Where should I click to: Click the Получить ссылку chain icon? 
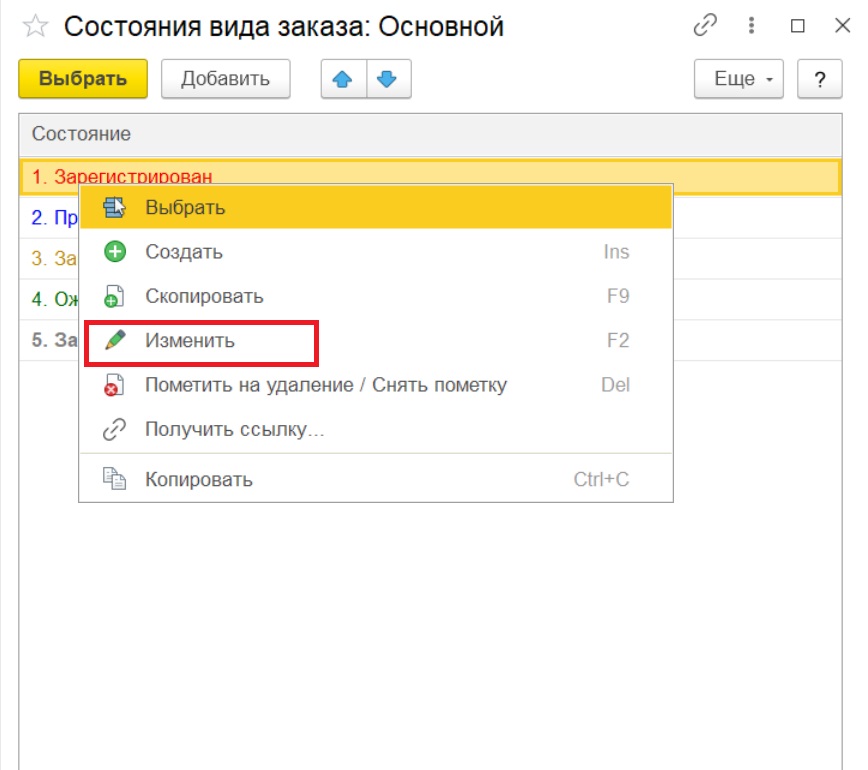pos(115,430)
